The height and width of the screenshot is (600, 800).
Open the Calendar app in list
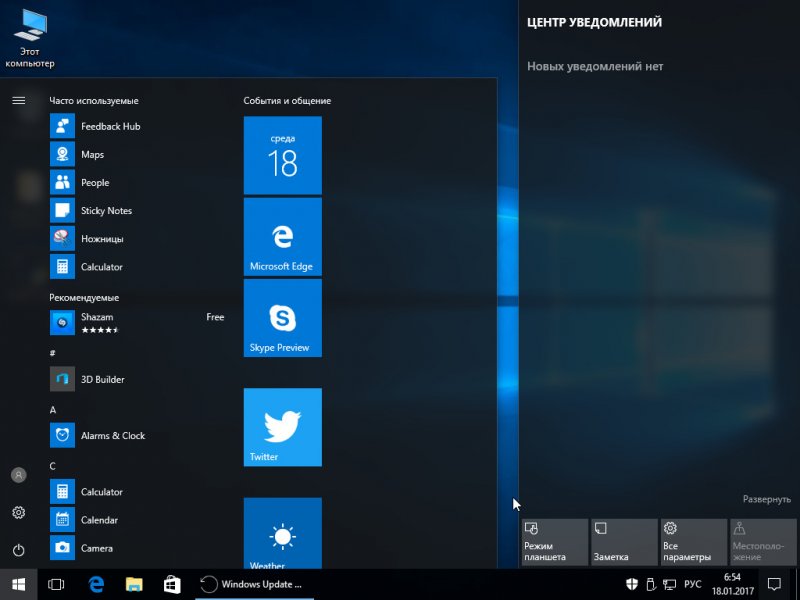(136, 520)
